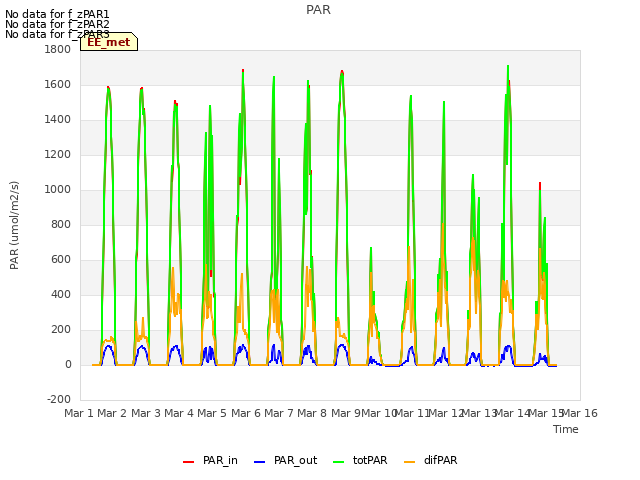
Task: Click the Mar 2 x-axis tick label
Action: coord(112,413)
